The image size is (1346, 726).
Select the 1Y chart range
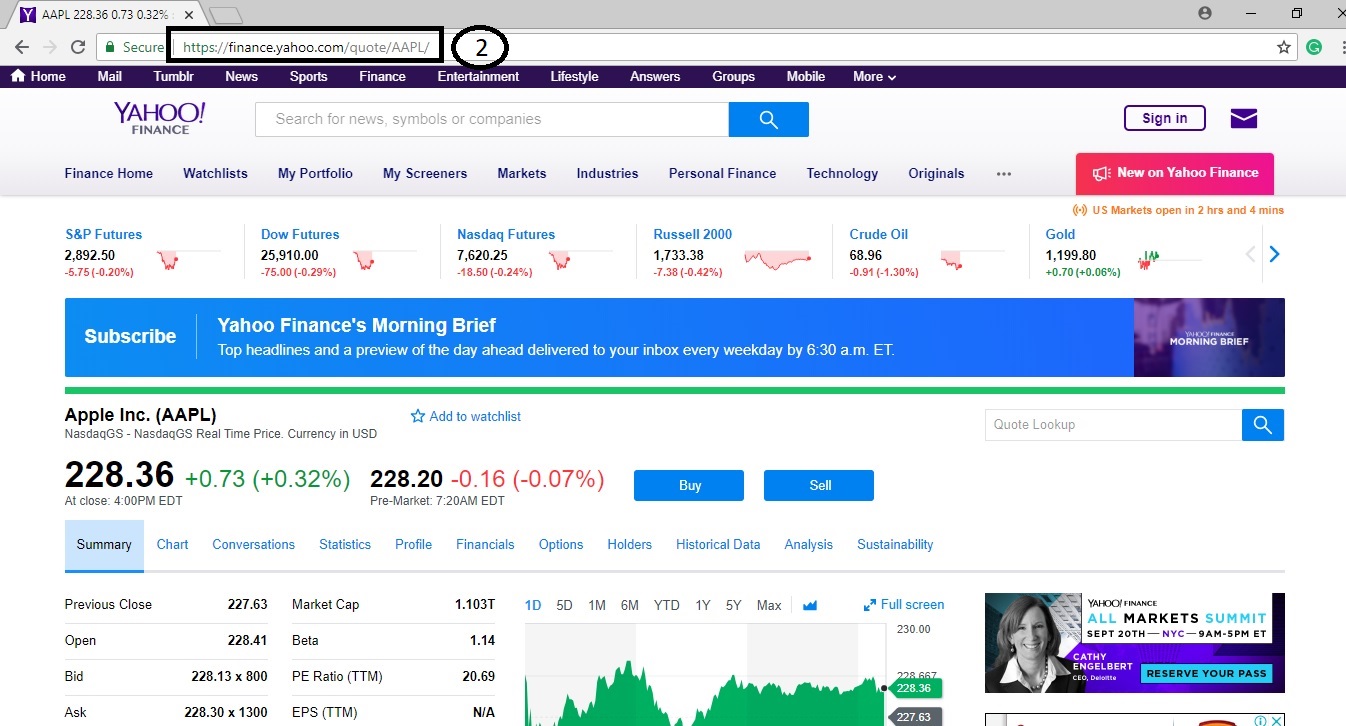click(x=703, y=605)
